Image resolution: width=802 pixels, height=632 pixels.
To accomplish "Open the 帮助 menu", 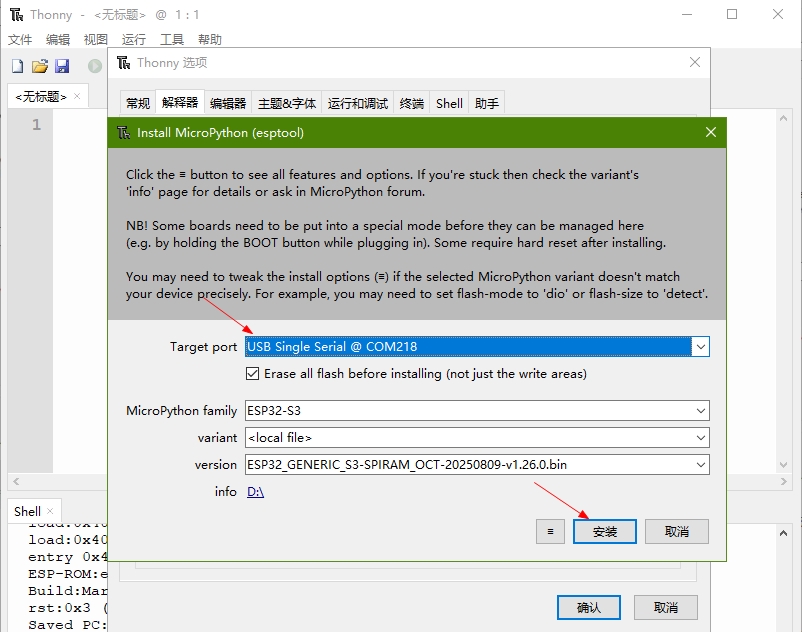I will coord(210,39).
